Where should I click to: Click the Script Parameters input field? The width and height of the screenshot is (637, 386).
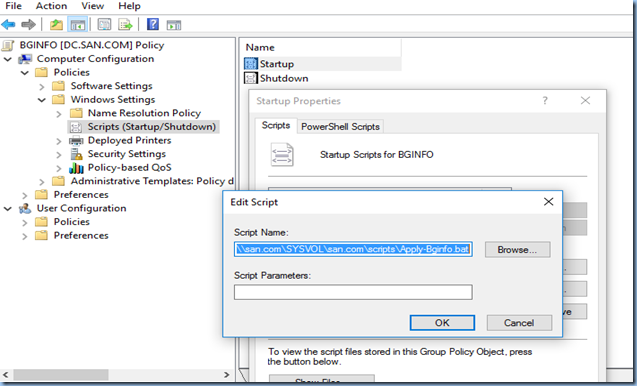353,292
